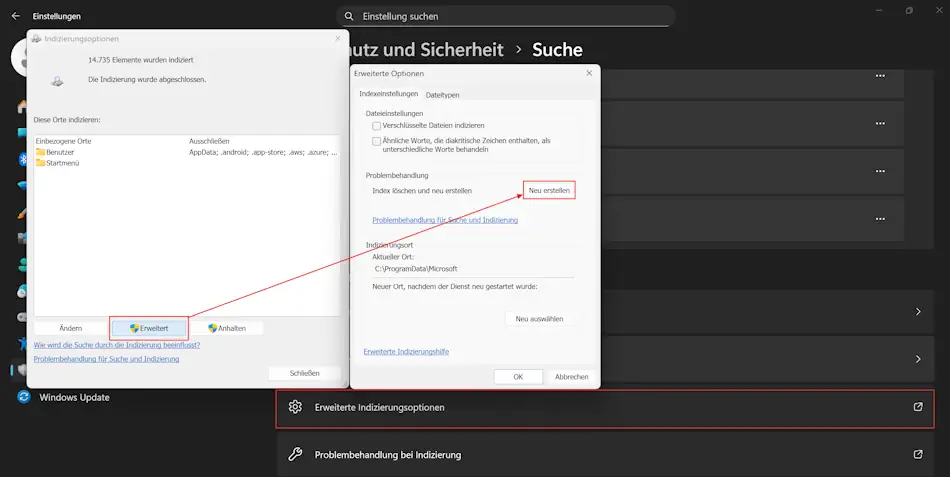Click the Erweitert button

click(149, 328)
